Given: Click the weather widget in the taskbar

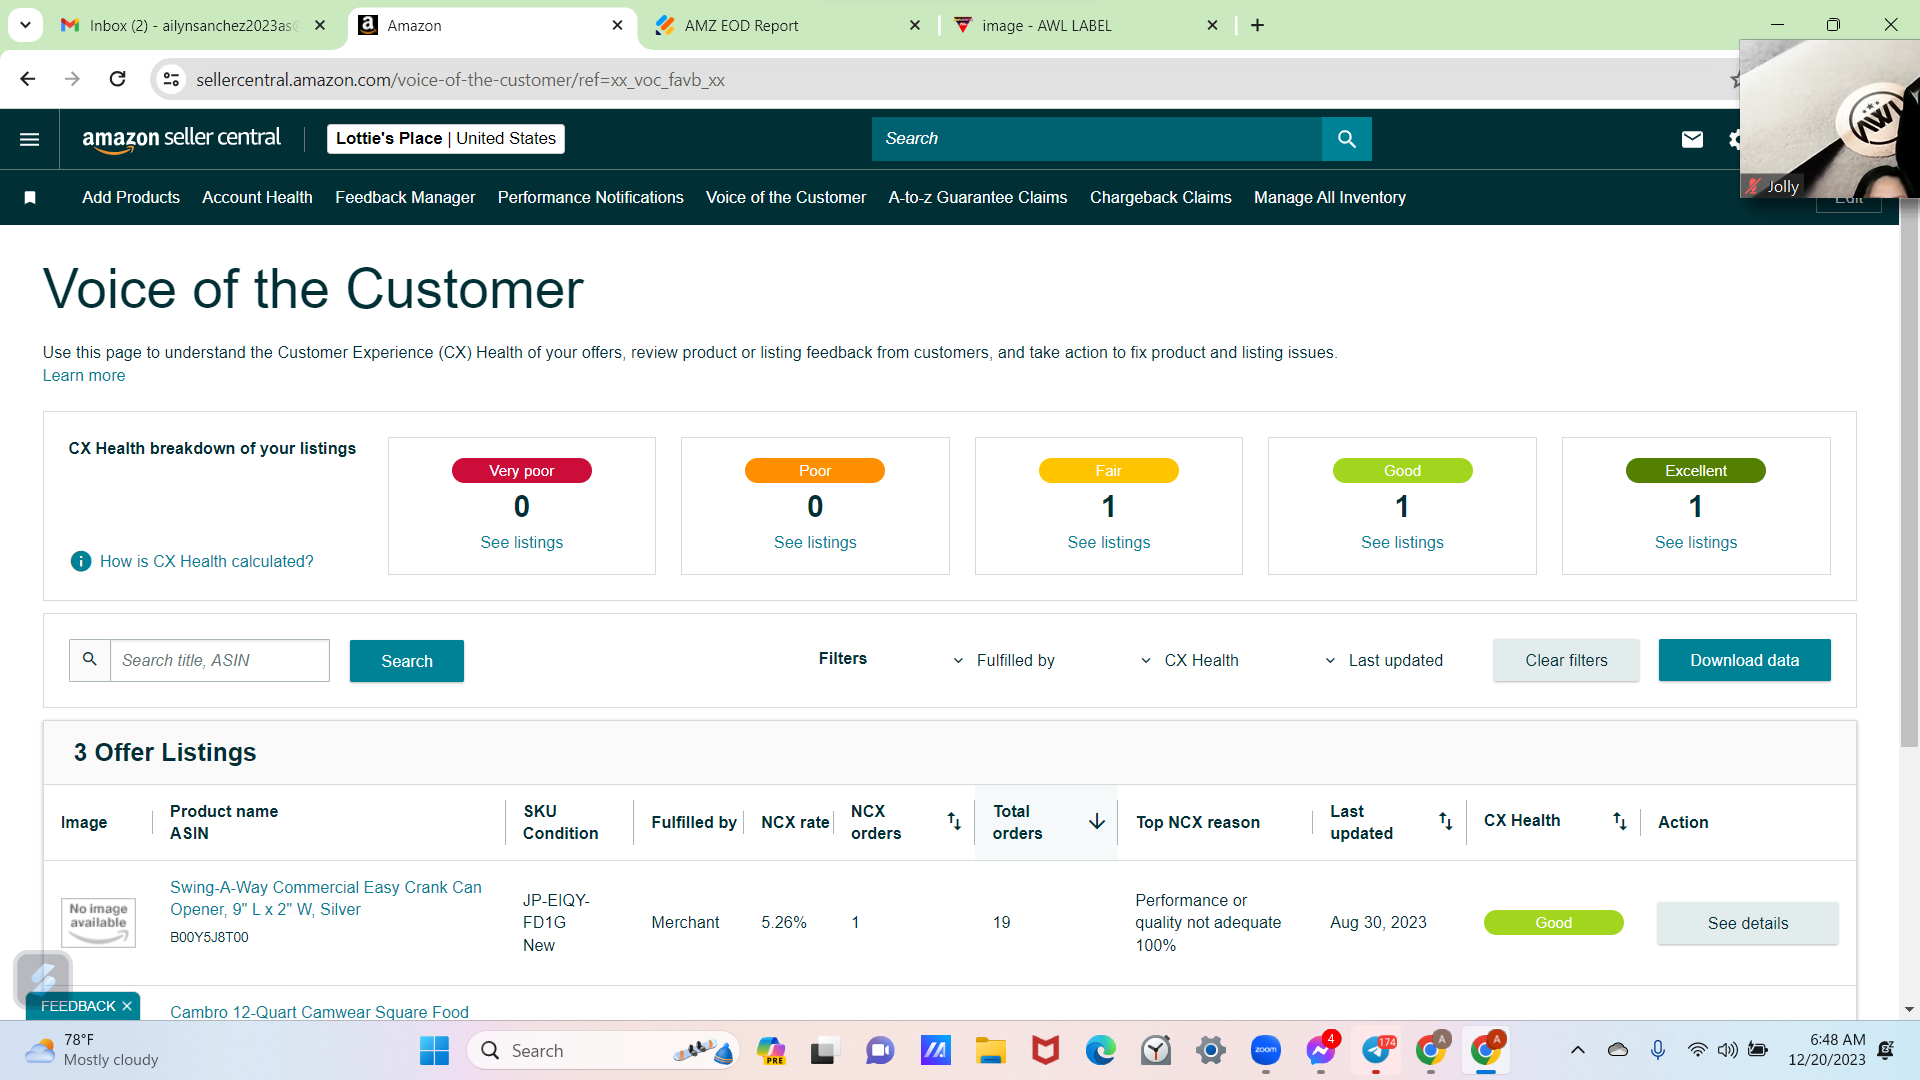Looking at the screenshot, I should (92, 1051).
